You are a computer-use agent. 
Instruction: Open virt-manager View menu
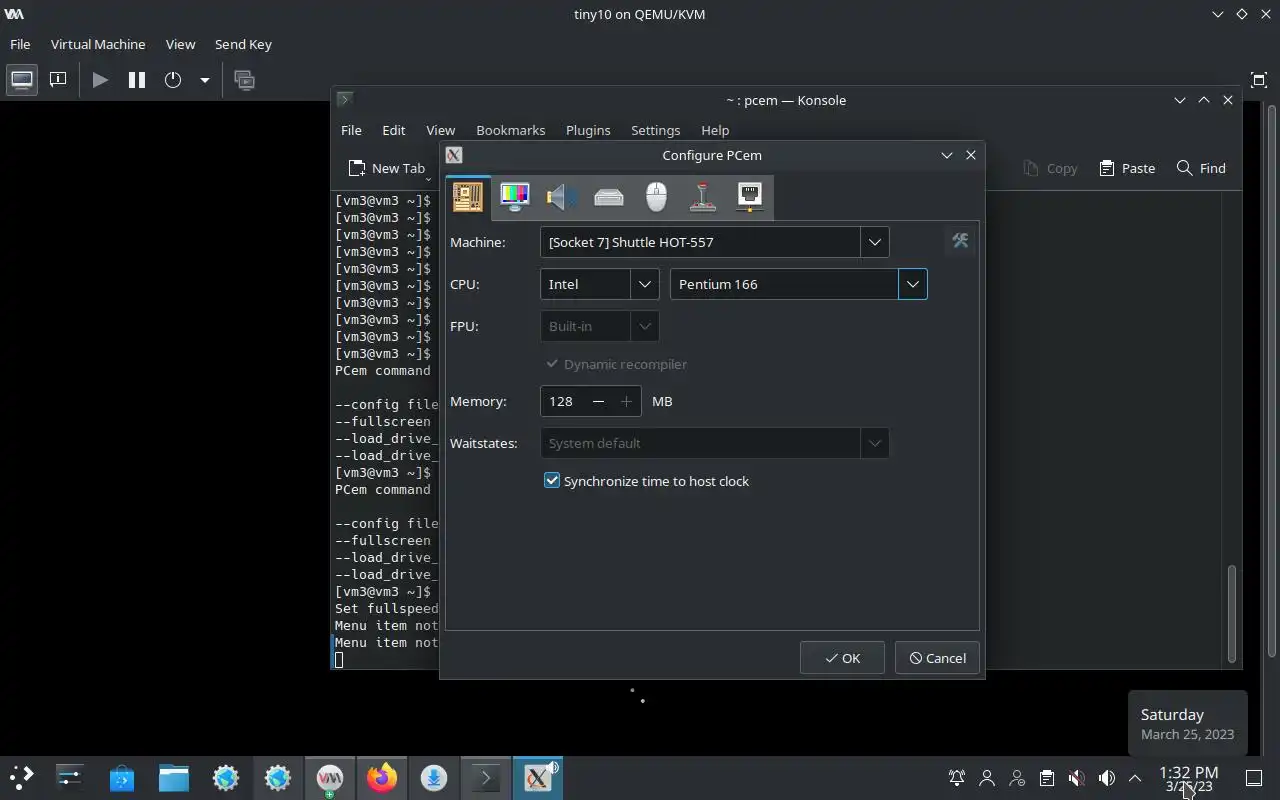180,44
